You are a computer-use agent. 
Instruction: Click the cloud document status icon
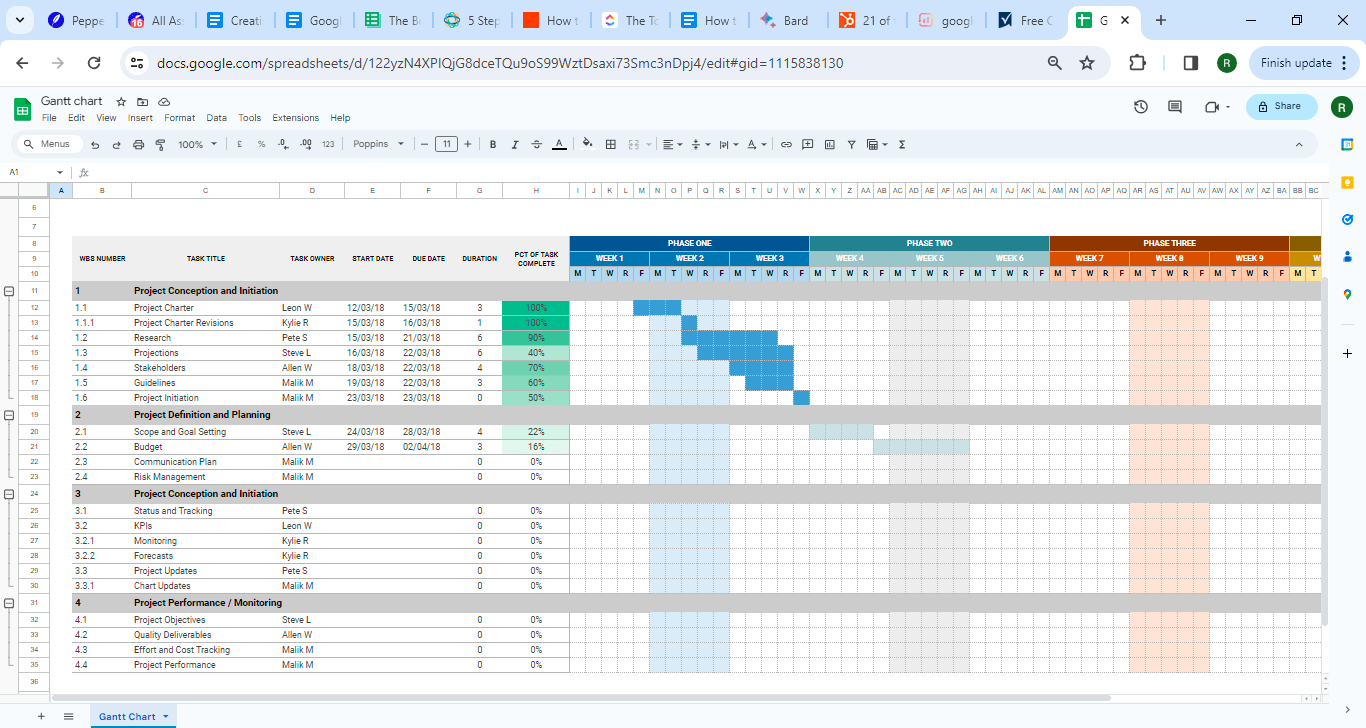click(164, 102)
